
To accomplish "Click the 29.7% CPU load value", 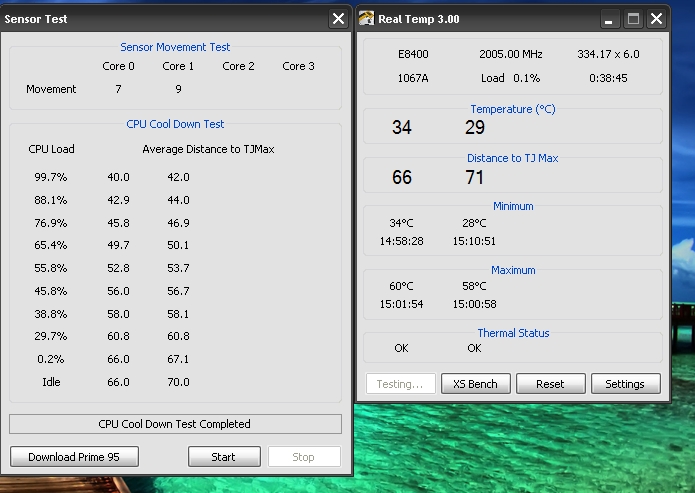I will point(51,336).
